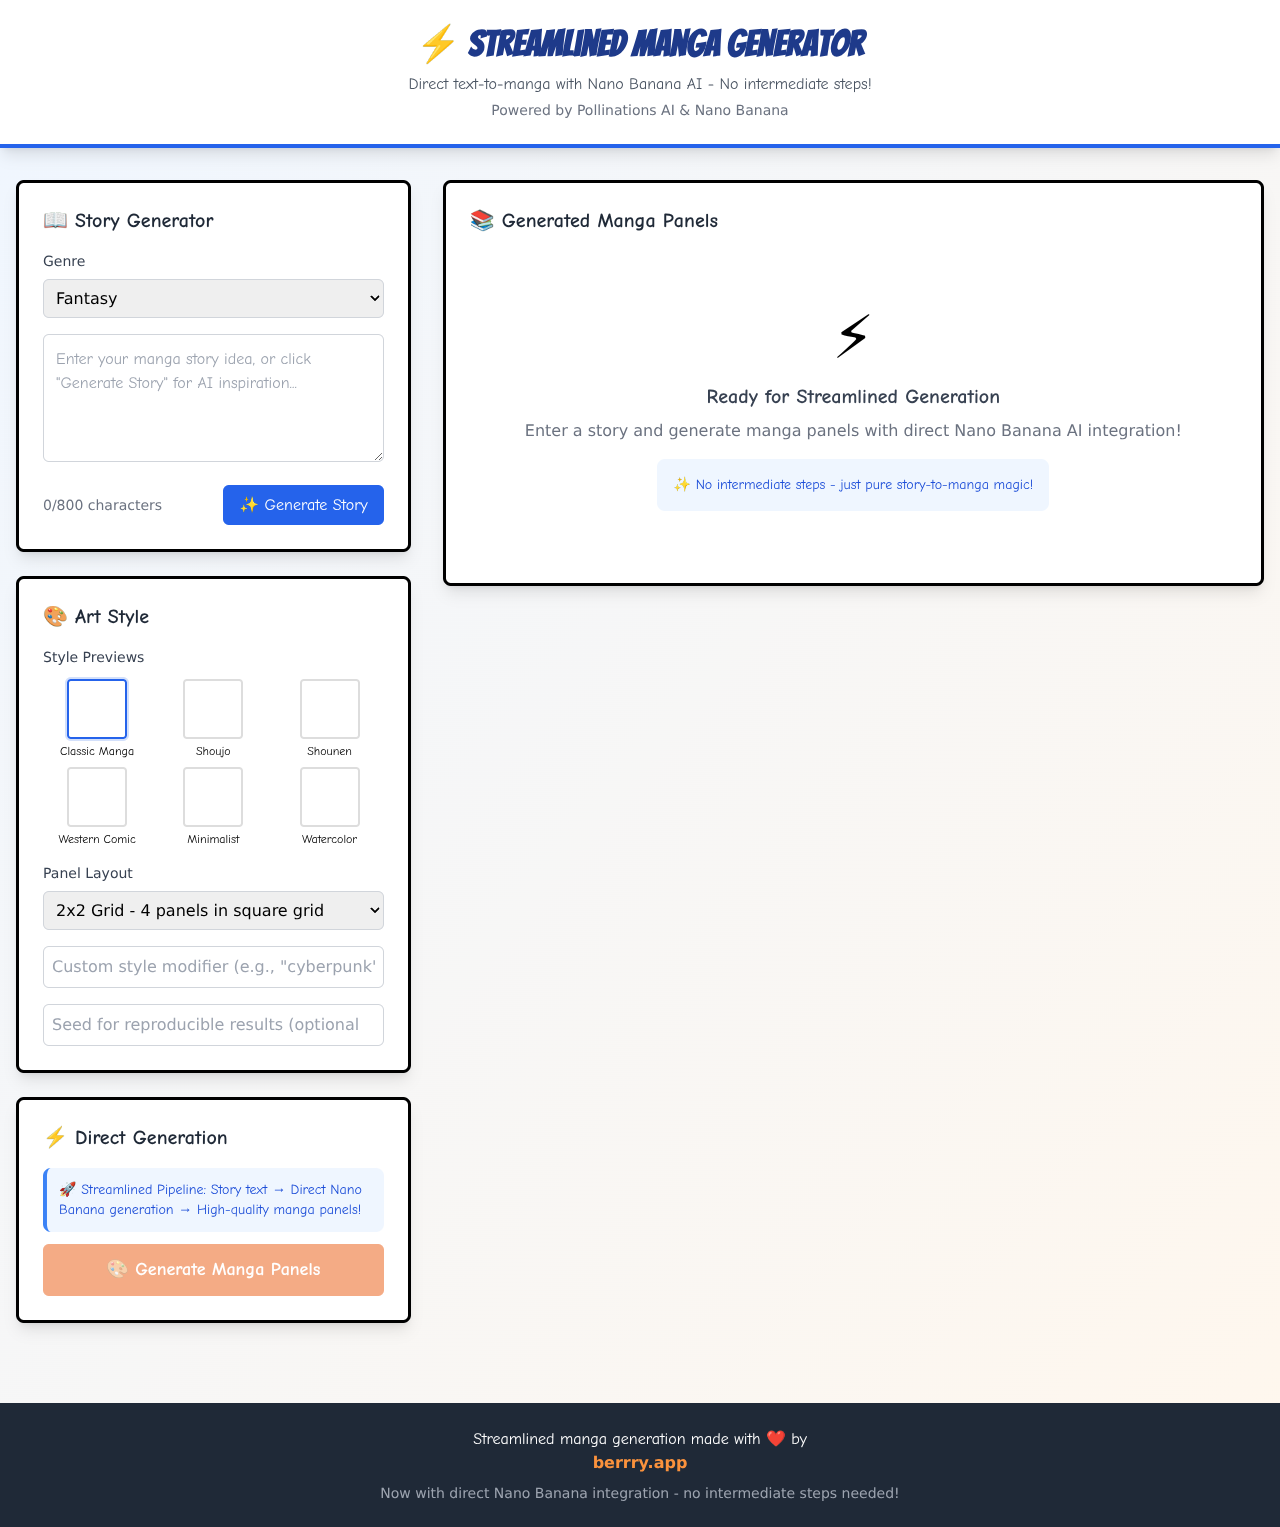The height and width of the screenshot is (1527, 1280).
Task: Select the Classic Manga style preview
Action: click(97, 709)
